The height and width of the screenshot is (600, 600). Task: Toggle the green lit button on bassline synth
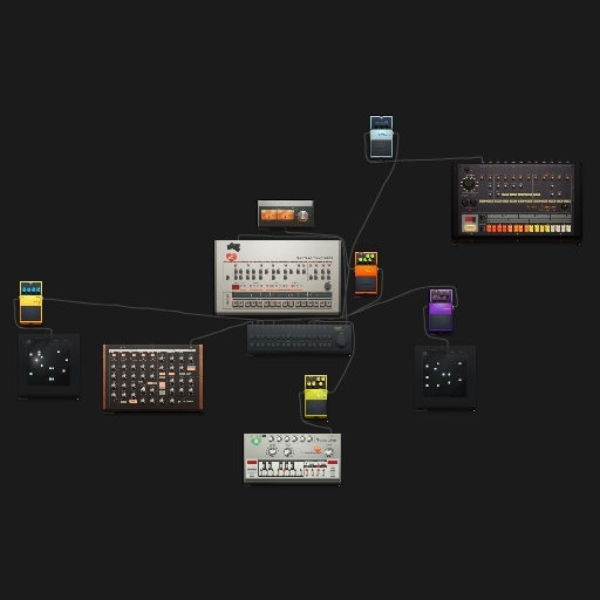click(256, 441)
